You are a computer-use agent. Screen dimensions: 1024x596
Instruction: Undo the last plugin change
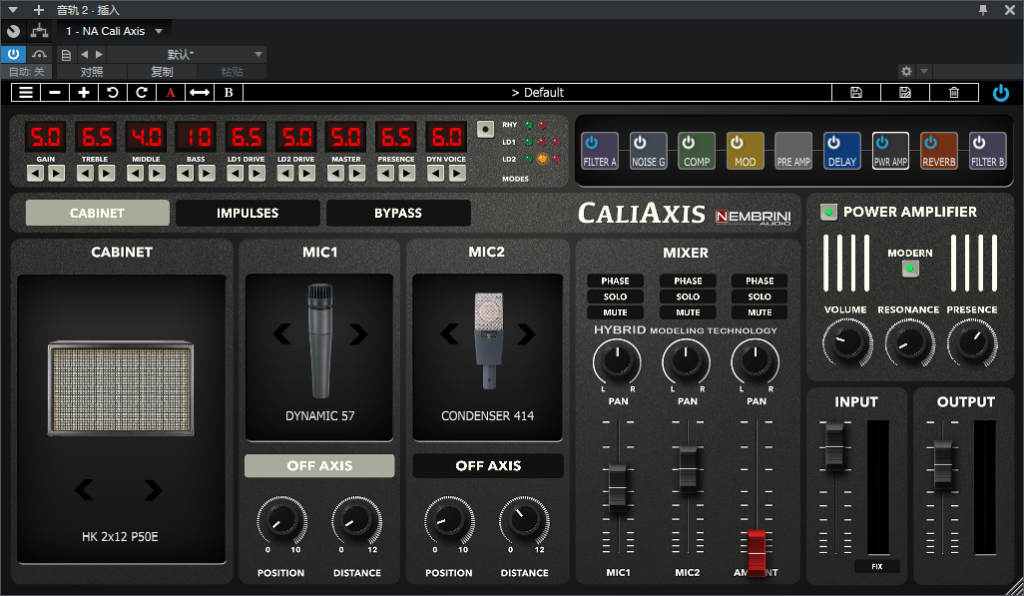point(112,93)
